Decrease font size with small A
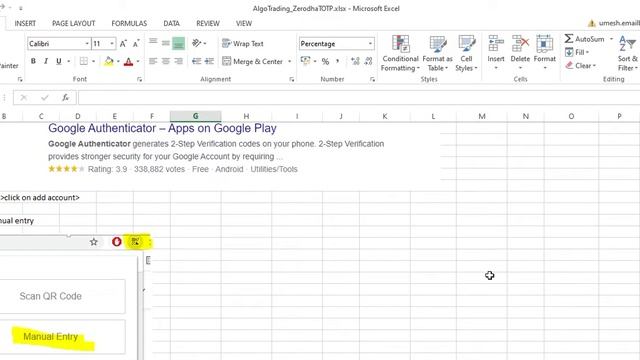This screenshot has width=640, height=360. pyautogui.click(x=136, y=43)
